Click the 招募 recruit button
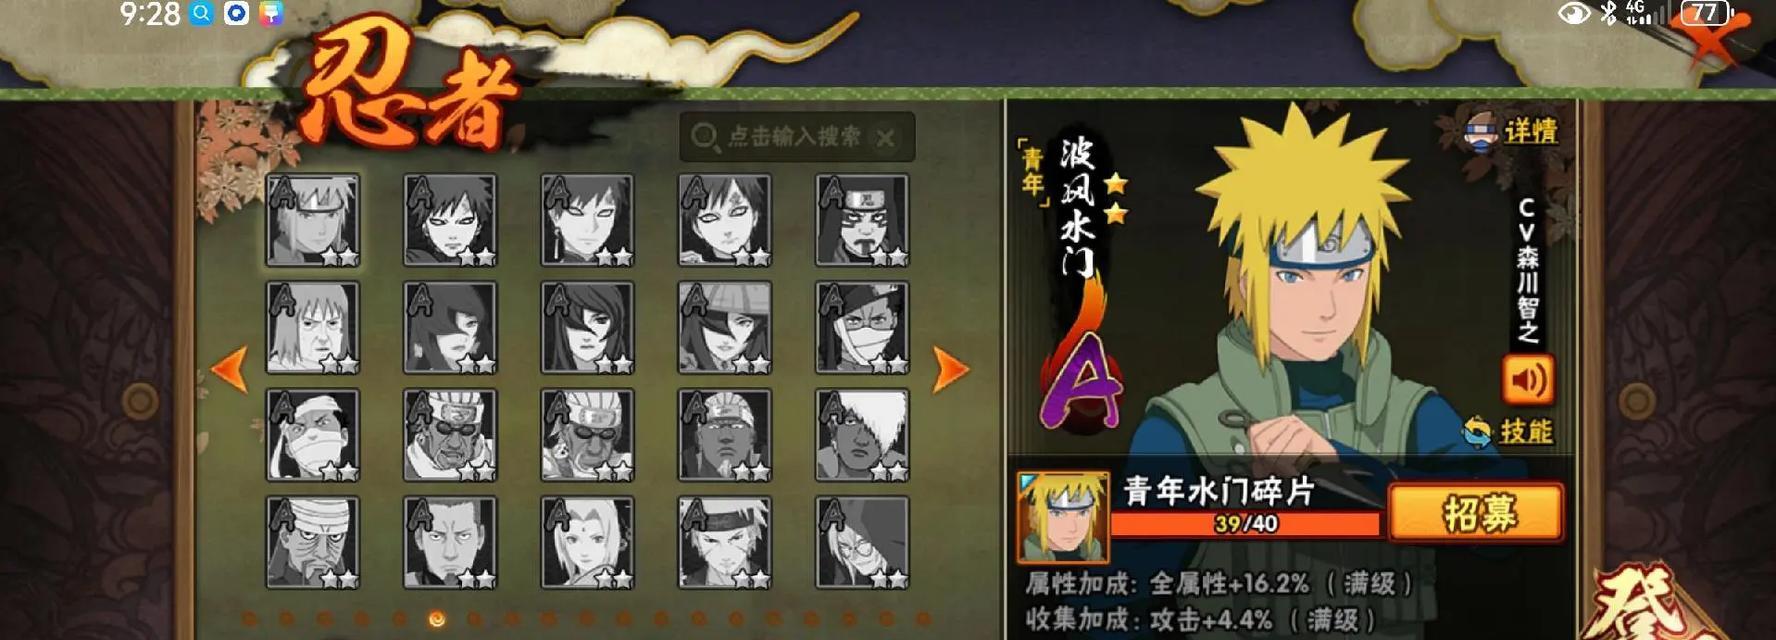The width and height of the screenshot is (1776, 640). tap(1476, 513)
